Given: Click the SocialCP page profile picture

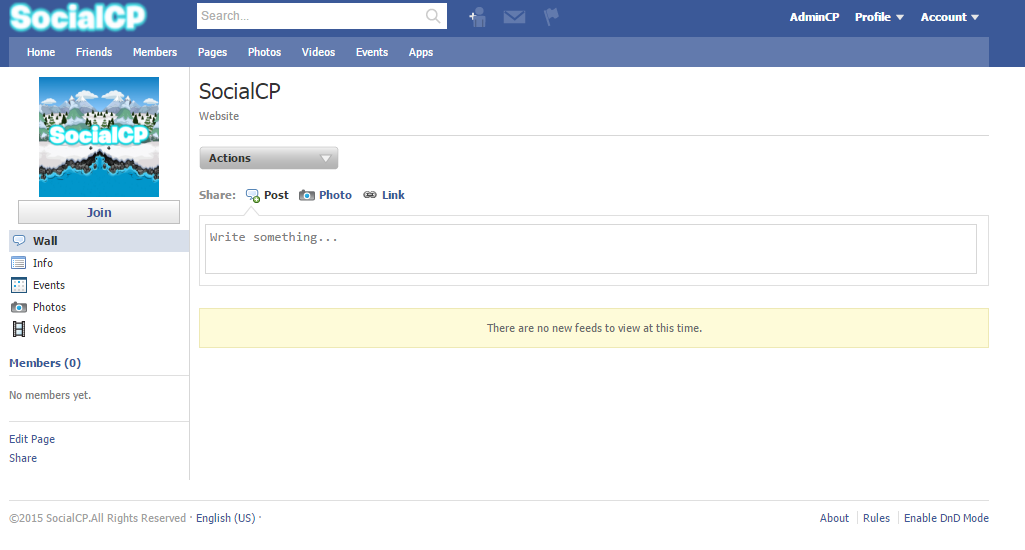Looking at the screenshot, I should click(x=99, y=137).
